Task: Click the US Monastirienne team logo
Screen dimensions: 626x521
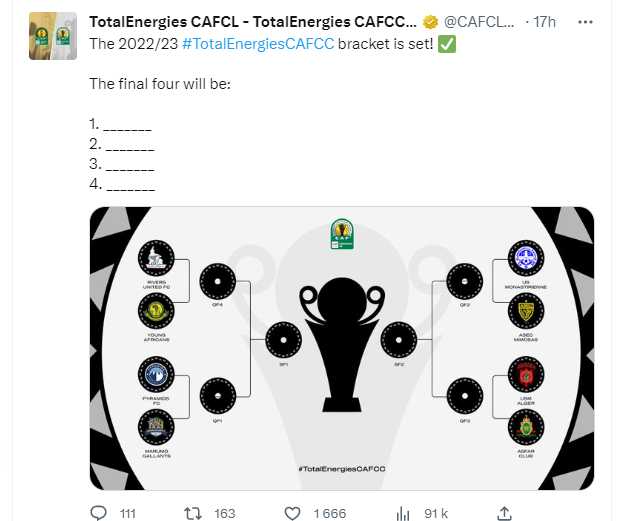Action: pyautogui.click(x=525, y=260)
